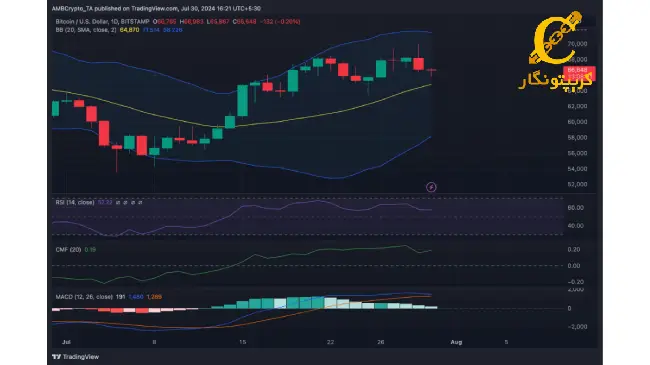Click the RSI axis value 40.00
The image size is (650, 365).
click(576, 226)
